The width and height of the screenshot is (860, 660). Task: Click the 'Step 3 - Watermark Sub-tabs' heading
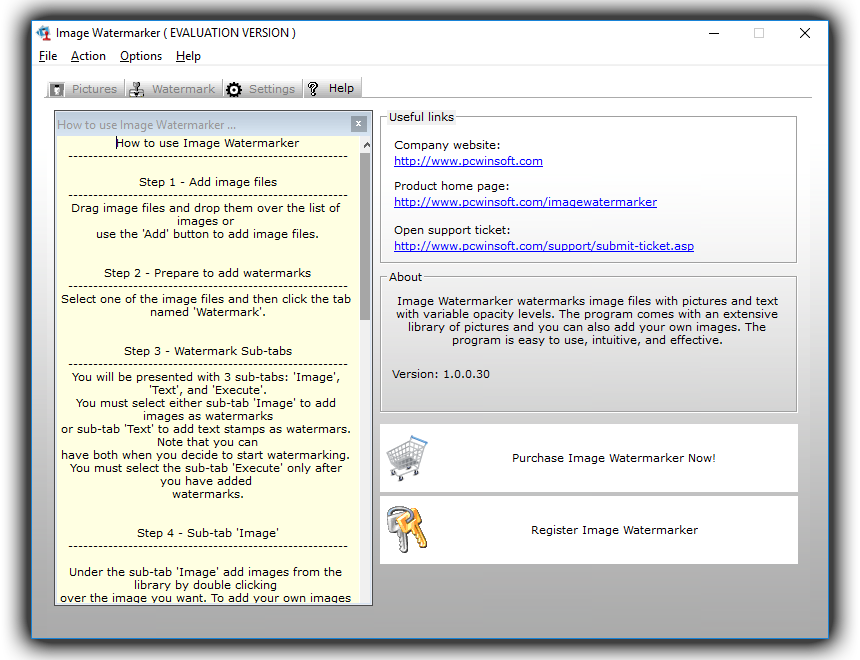point(208,351)
